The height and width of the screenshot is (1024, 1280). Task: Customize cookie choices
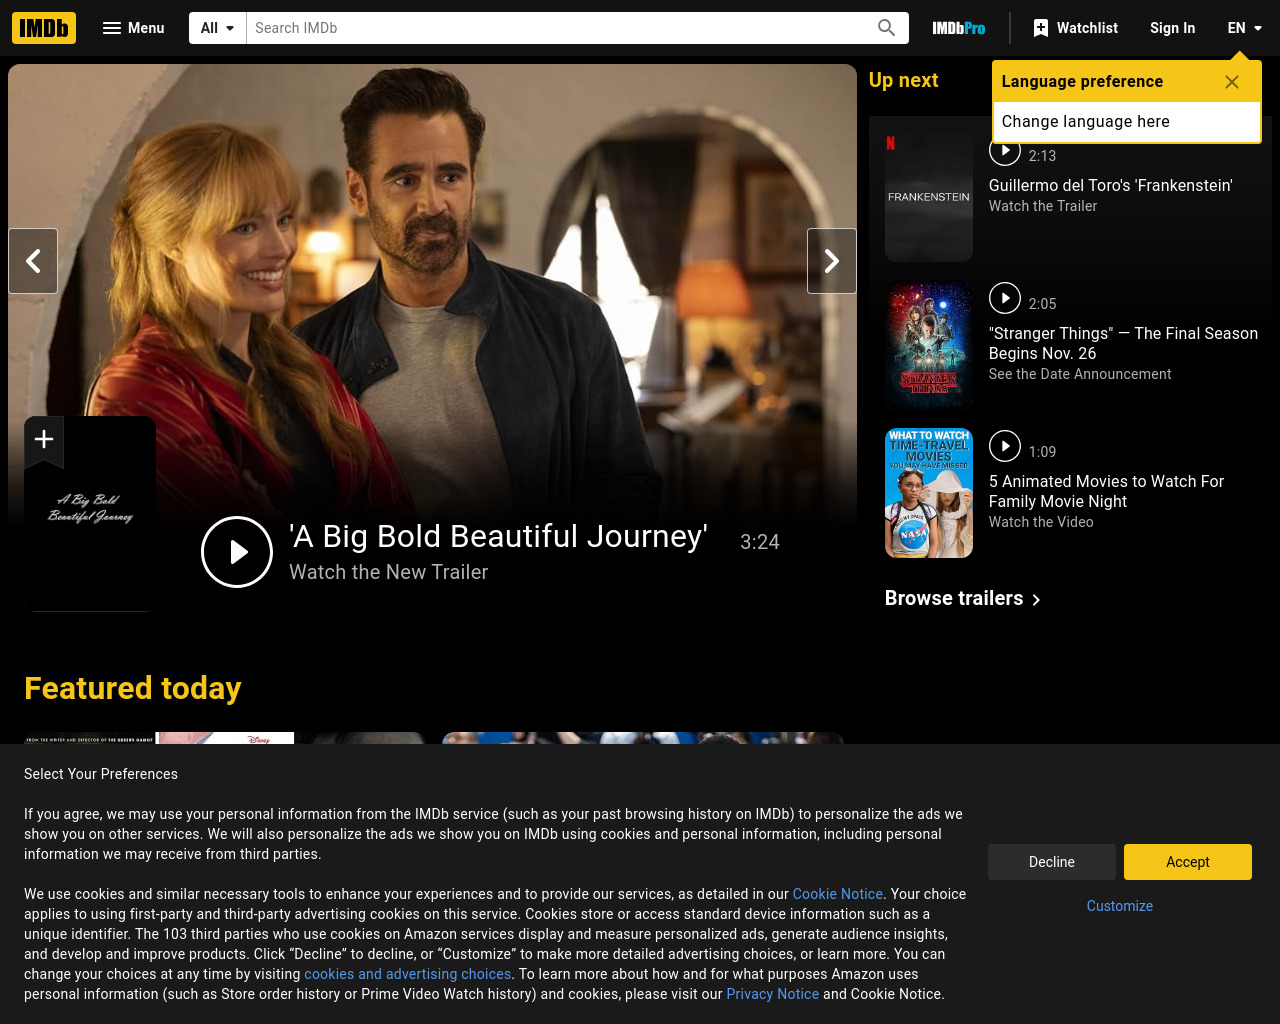click(x=1120, y=906)
